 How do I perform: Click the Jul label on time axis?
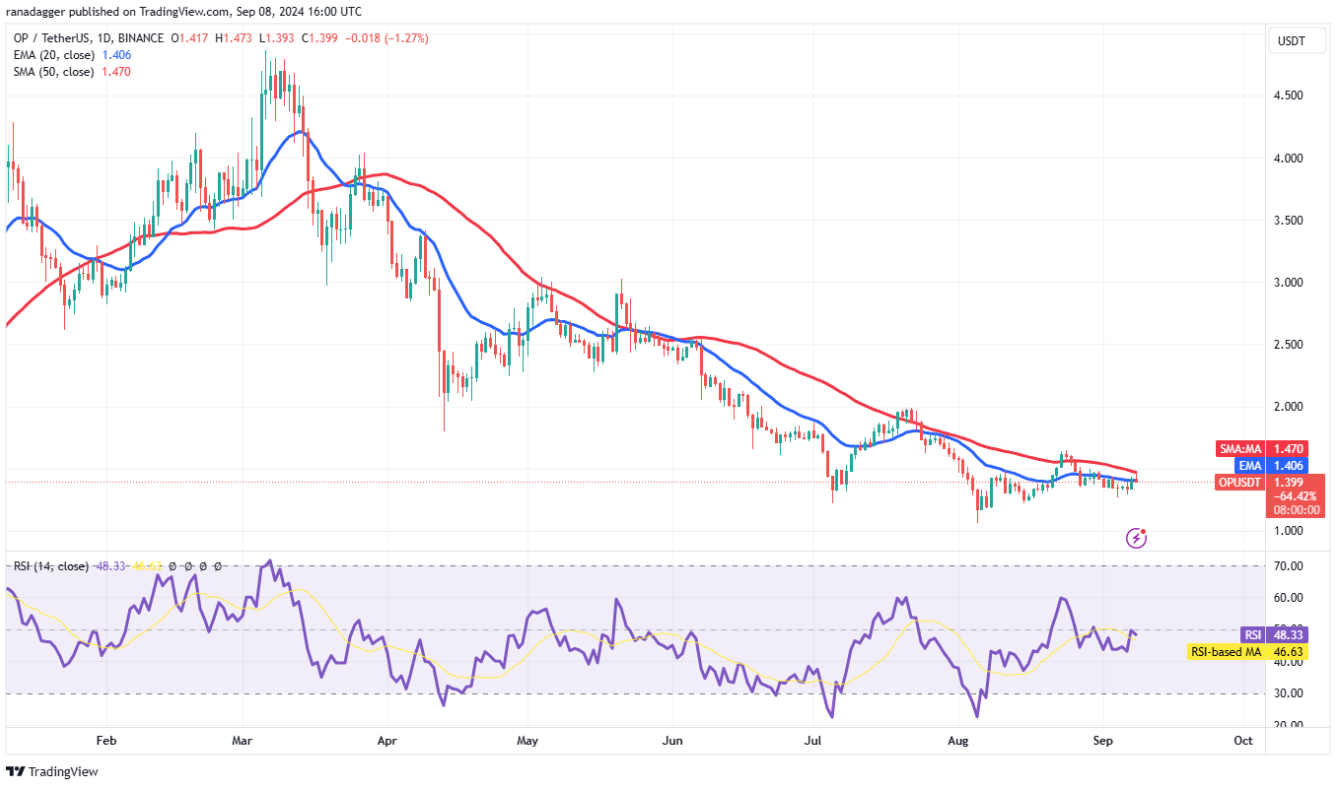813,741
